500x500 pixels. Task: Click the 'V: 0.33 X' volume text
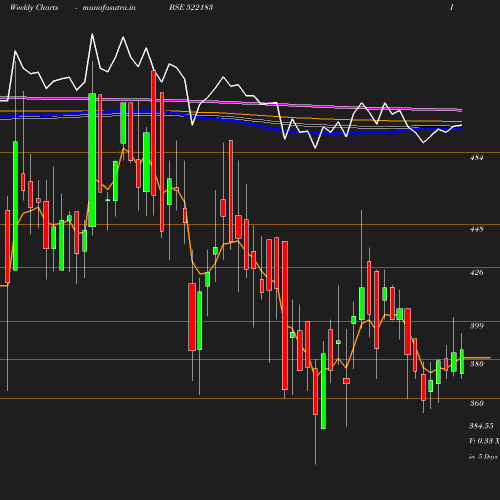click(484, 441)
